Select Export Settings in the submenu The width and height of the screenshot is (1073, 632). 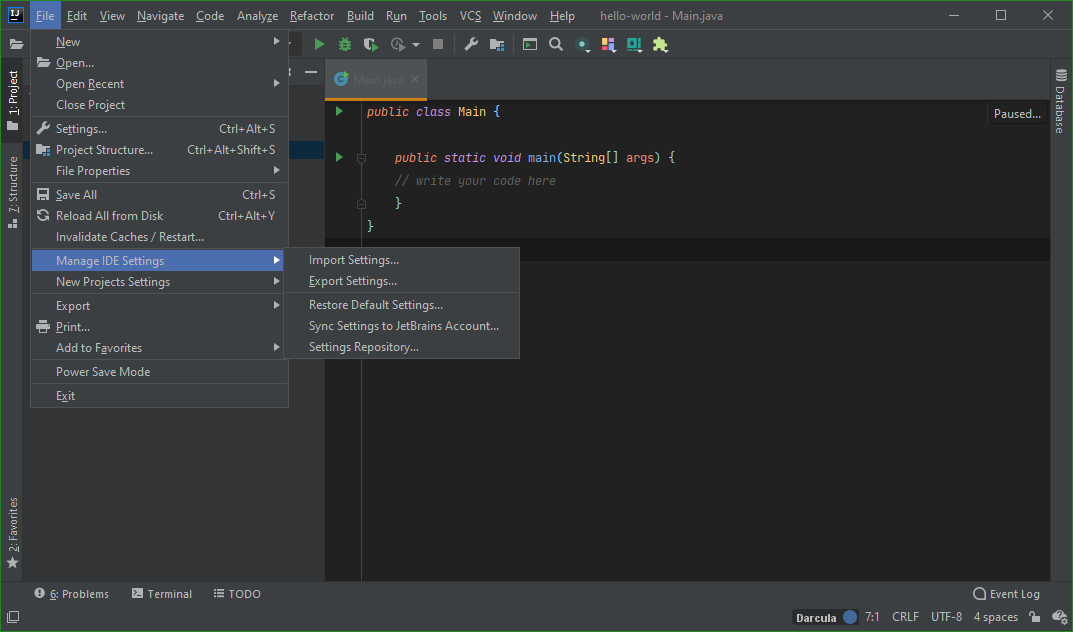coord(353,281)
